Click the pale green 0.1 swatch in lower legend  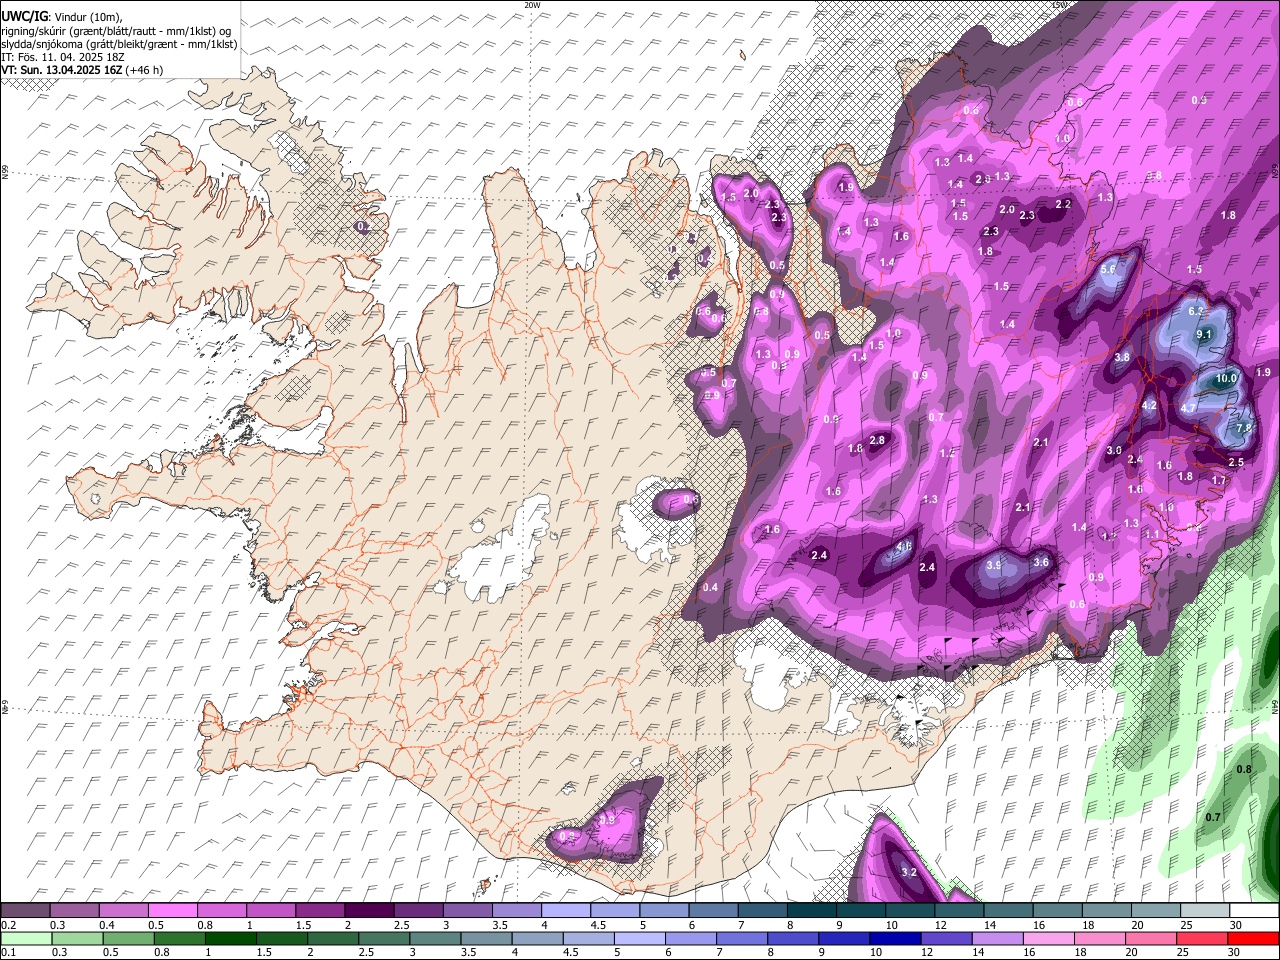pyautogui.click(x=27, y=938)
